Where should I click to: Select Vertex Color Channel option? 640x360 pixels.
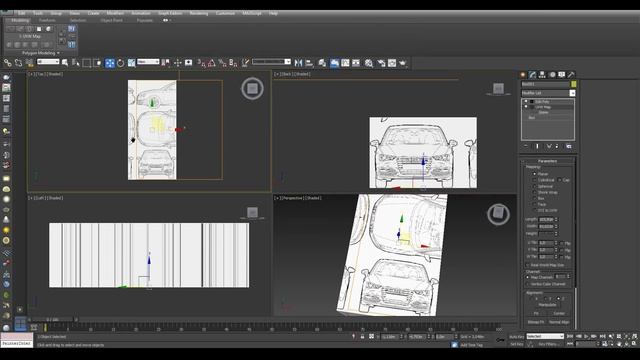[x=528, y=284]
